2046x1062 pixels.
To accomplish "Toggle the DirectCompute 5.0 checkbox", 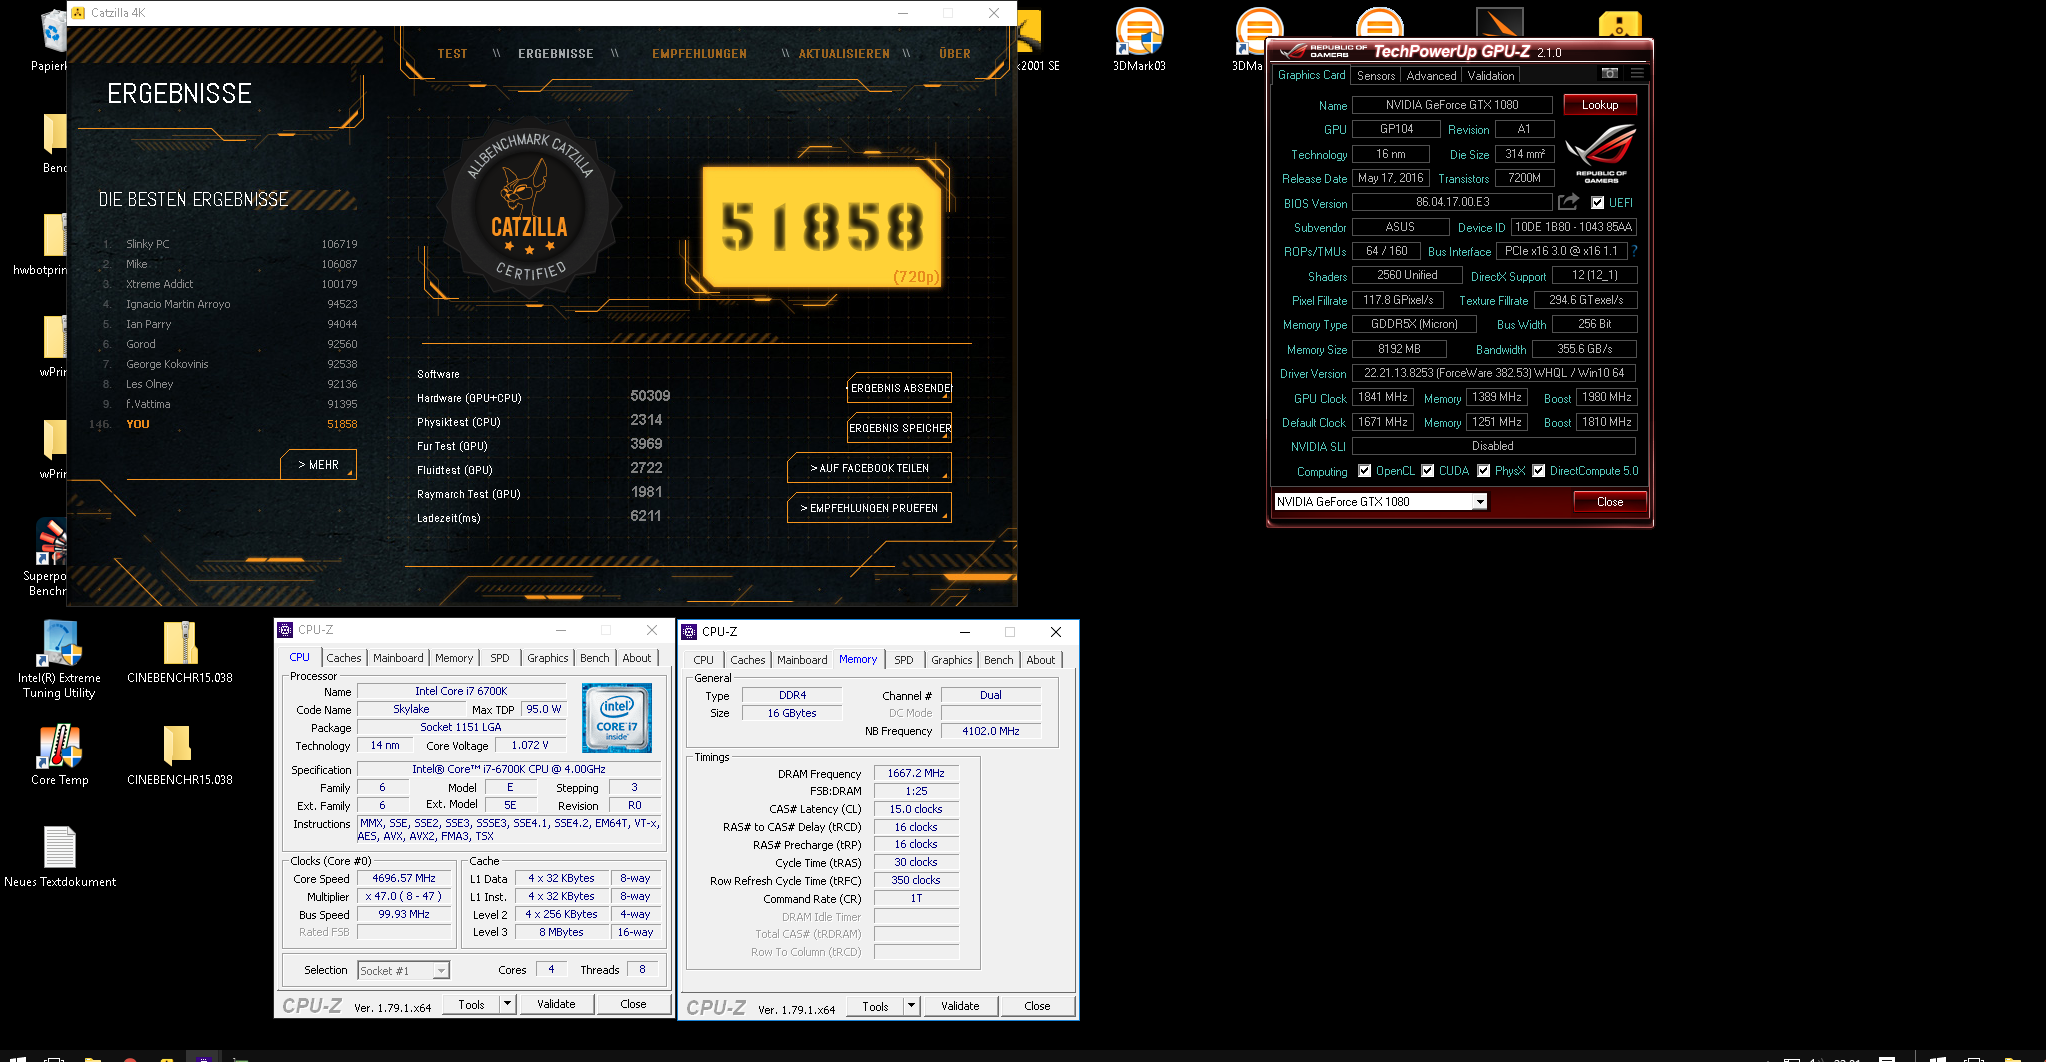I will click(1538, 471).
